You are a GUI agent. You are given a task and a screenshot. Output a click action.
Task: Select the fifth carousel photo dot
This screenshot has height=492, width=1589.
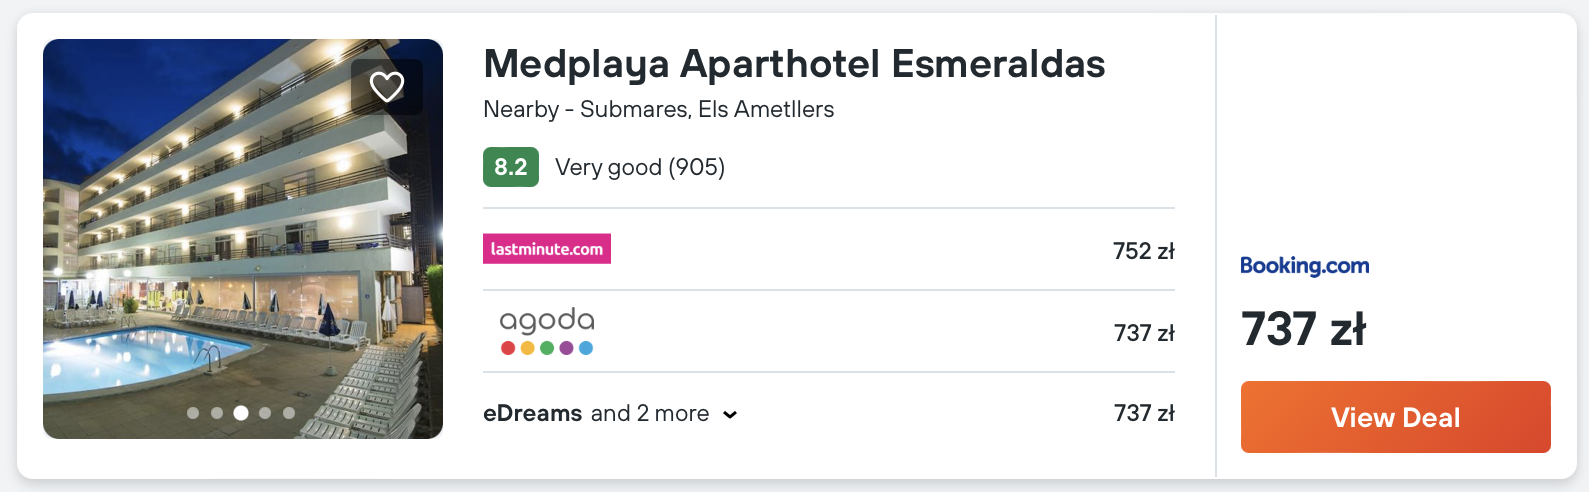pyautogui.click(x=289, y=413)
